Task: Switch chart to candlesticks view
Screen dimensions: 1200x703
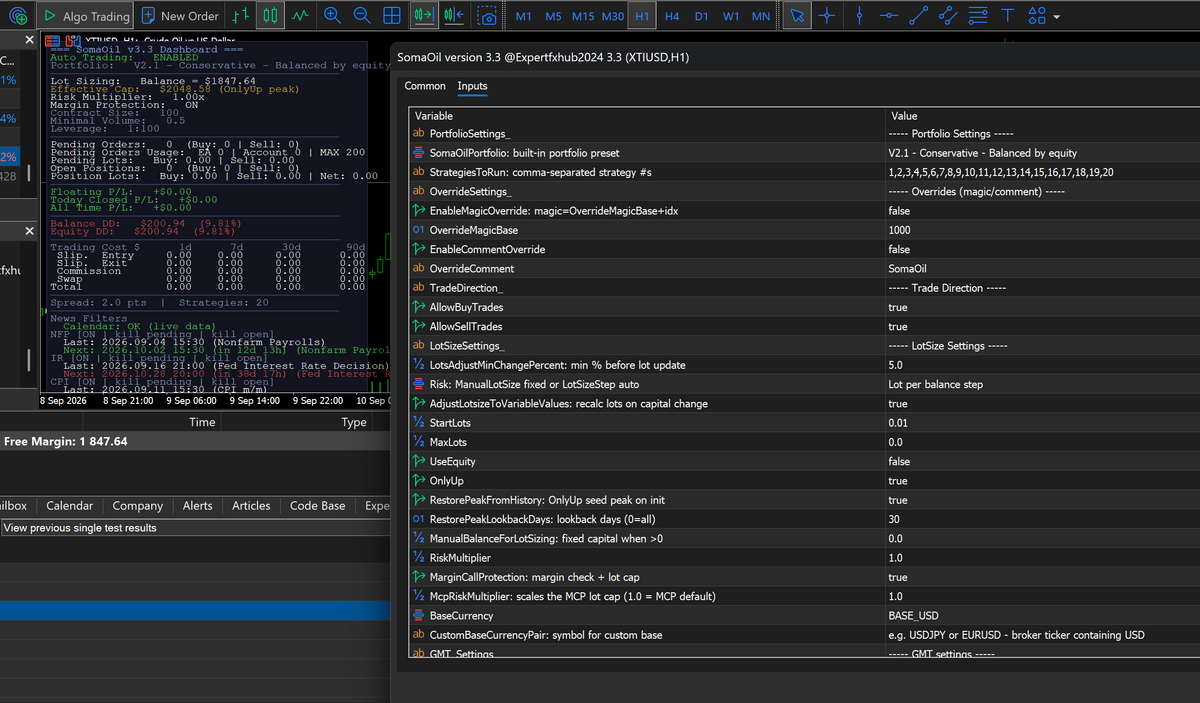Action: coord(269,16)
